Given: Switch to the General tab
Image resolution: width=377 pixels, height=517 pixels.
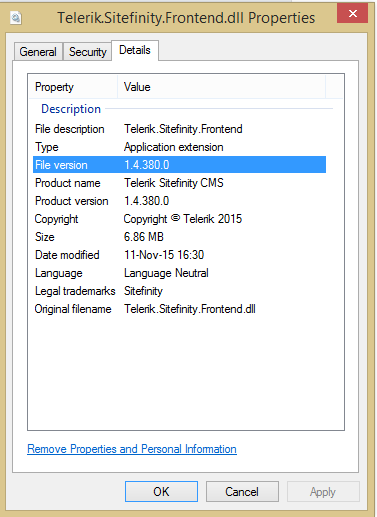Looking at the screenshot, I should click(38, 52).
